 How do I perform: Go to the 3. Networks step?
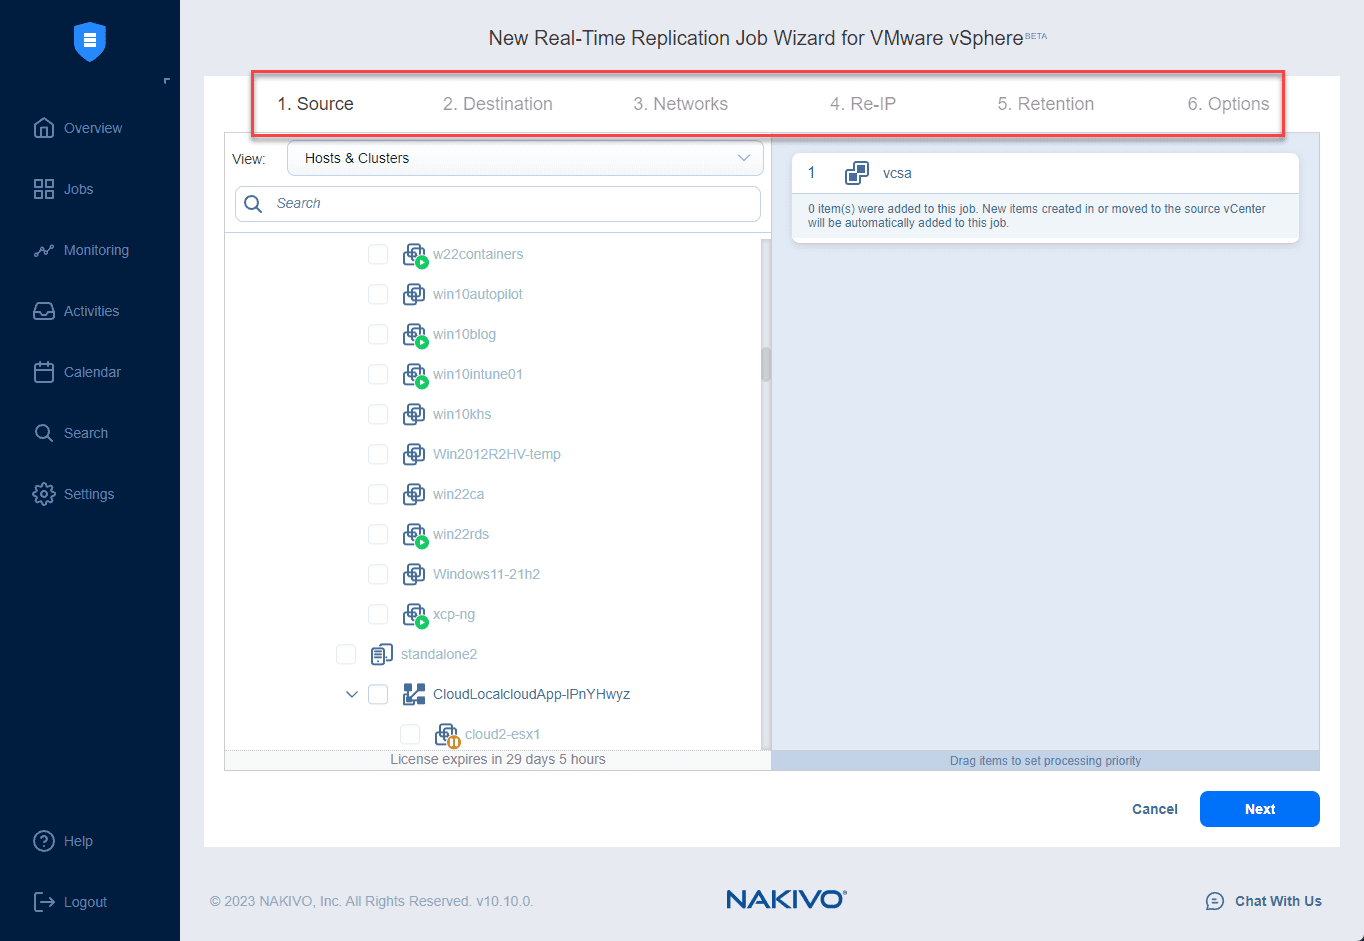(680, 104)
